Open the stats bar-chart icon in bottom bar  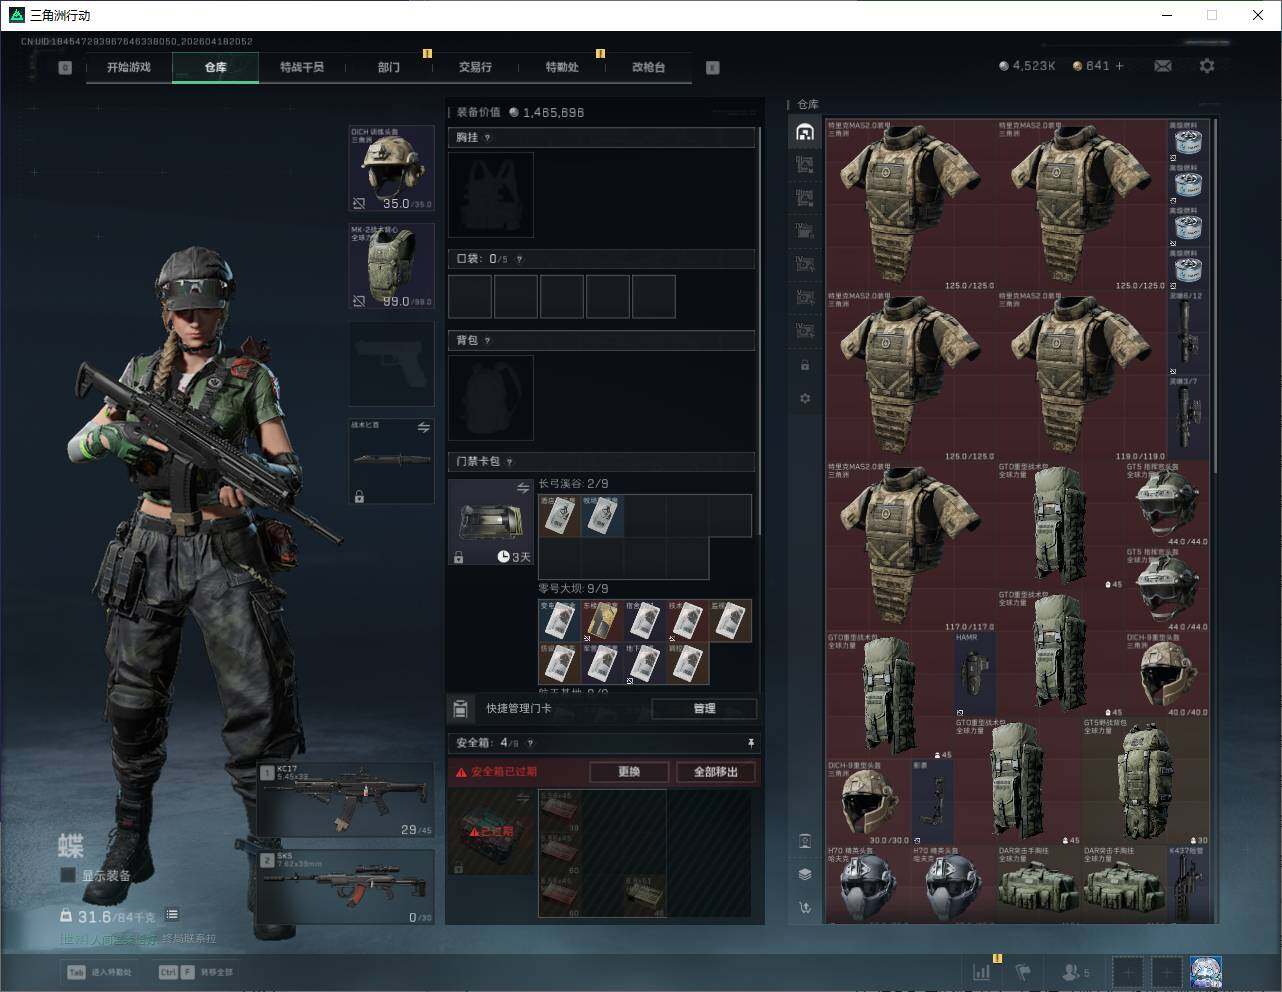(982, 971)
